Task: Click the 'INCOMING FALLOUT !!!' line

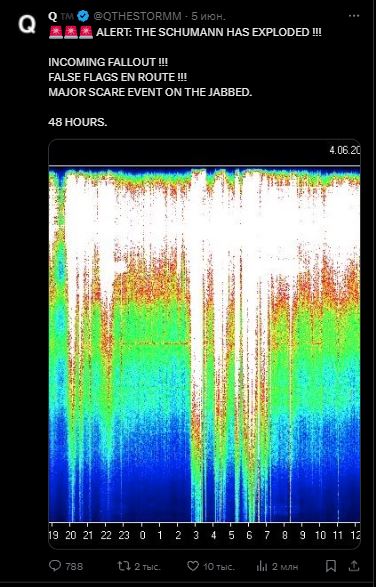Action: coord(108,62)
